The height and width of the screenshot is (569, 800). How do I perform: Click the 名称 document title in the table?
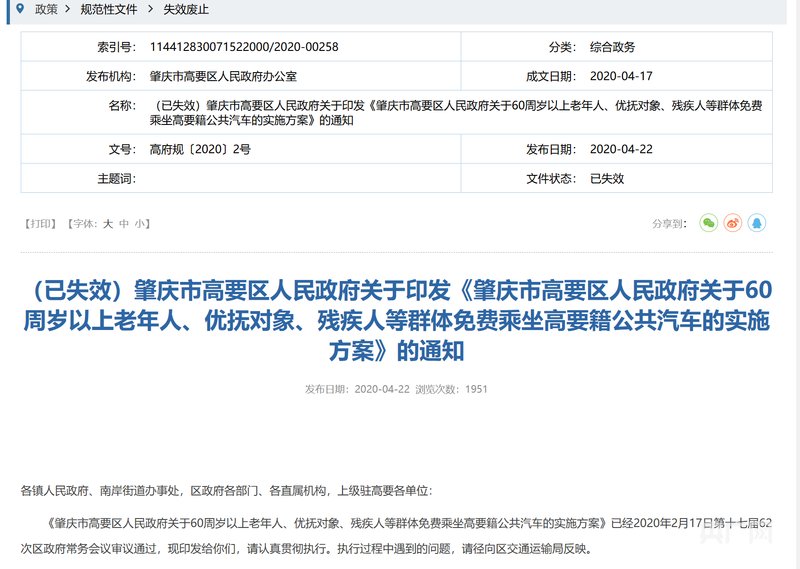[x=455, y=112]
